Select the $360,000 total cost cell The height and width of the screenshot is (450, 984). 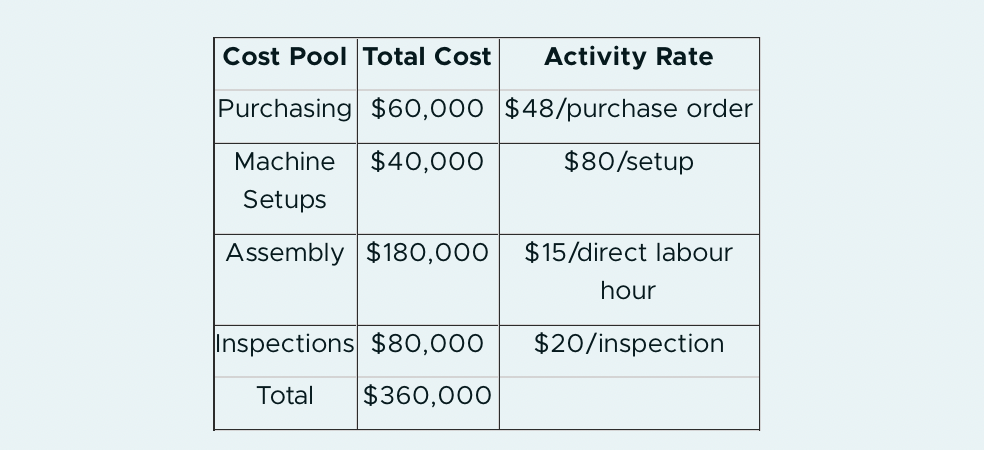428,404
